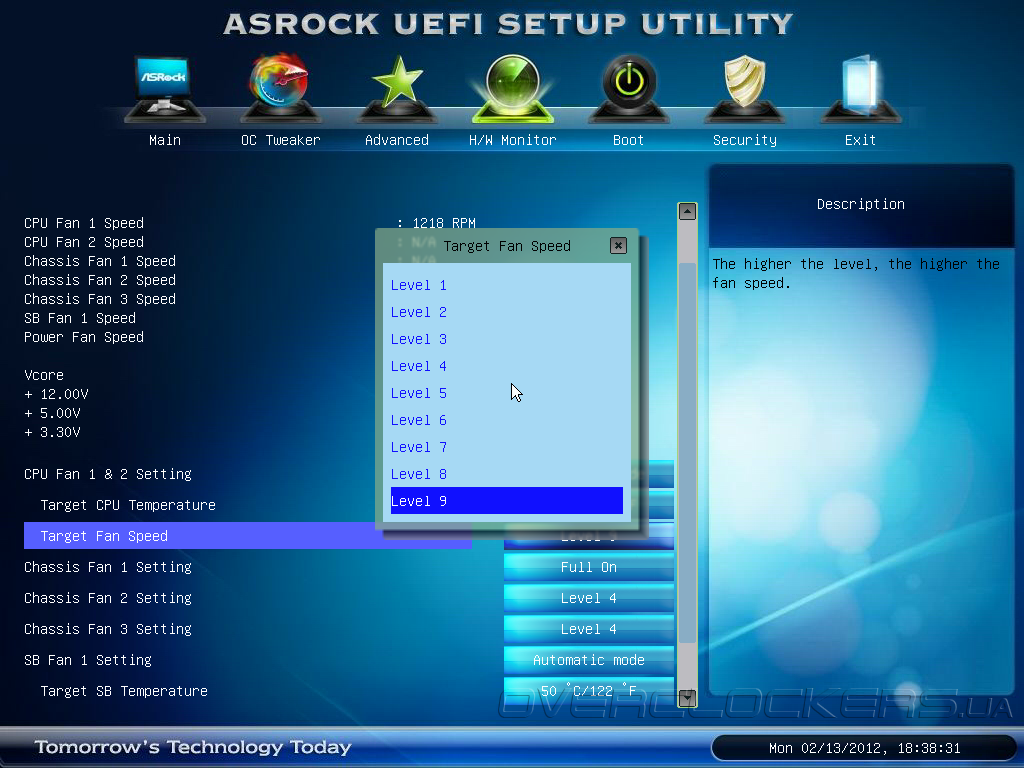This screenshot has height=768, width=1024.
Task: Close the Target Fan Speed popup
Action: [618, 246]
